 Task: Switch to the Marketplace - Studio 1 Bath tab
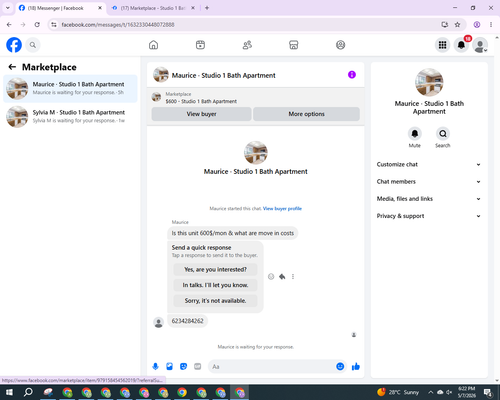tap(153, 8)
